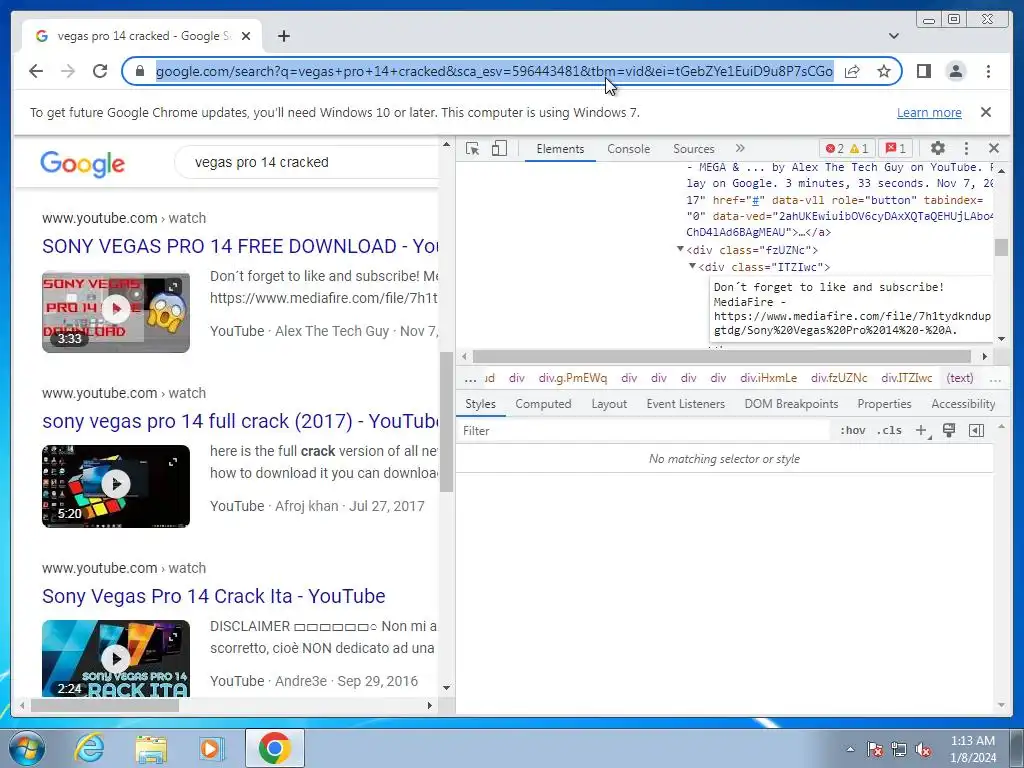Open the Learn more link
This screenshot has height=768, width=1024.
(x=929, y=112)
